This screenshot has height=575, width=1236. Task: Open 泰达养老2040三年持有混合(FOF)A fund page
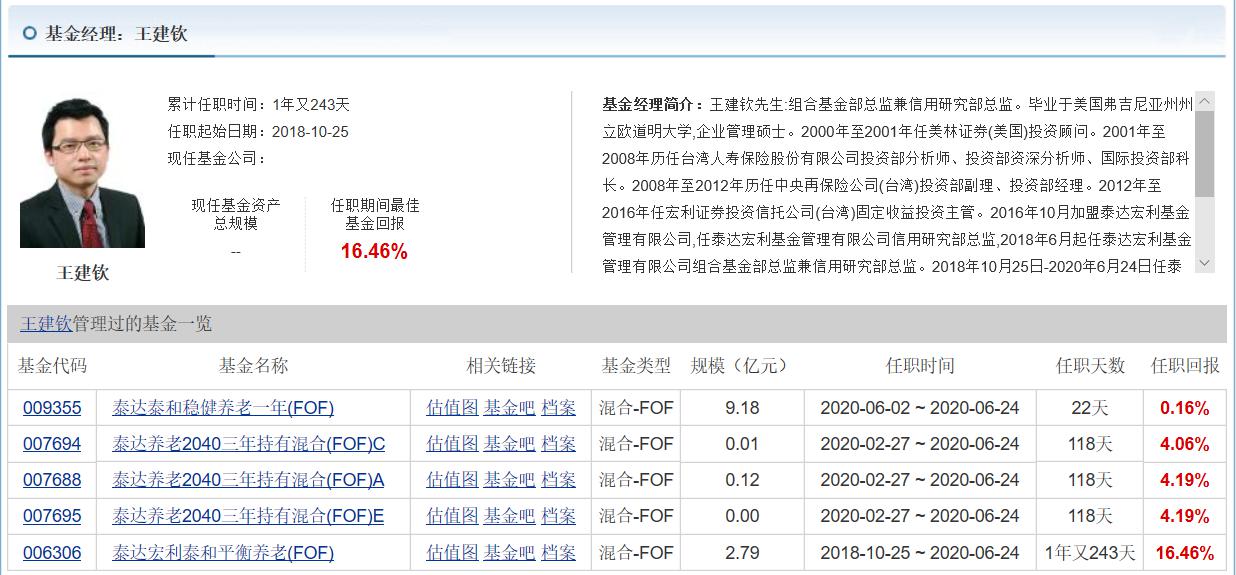pos(248,480)
